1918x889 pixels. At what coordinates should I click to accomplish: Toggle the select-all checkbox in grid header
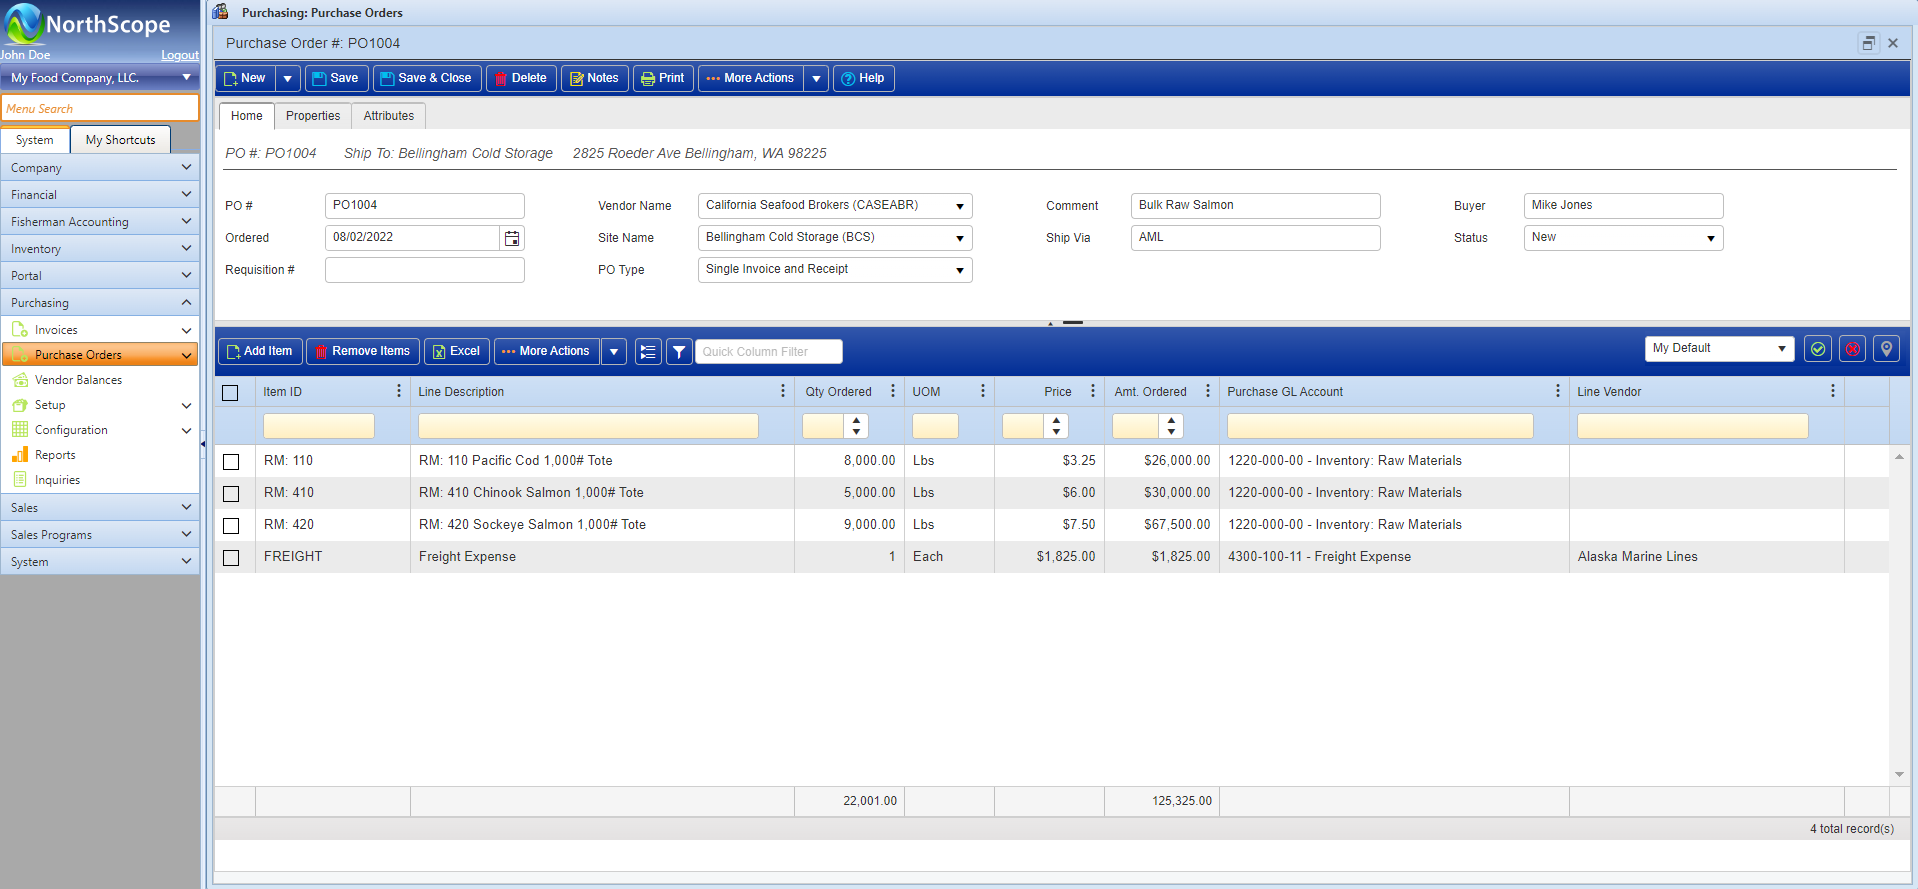pyautogui.click(x=230, y=393)
